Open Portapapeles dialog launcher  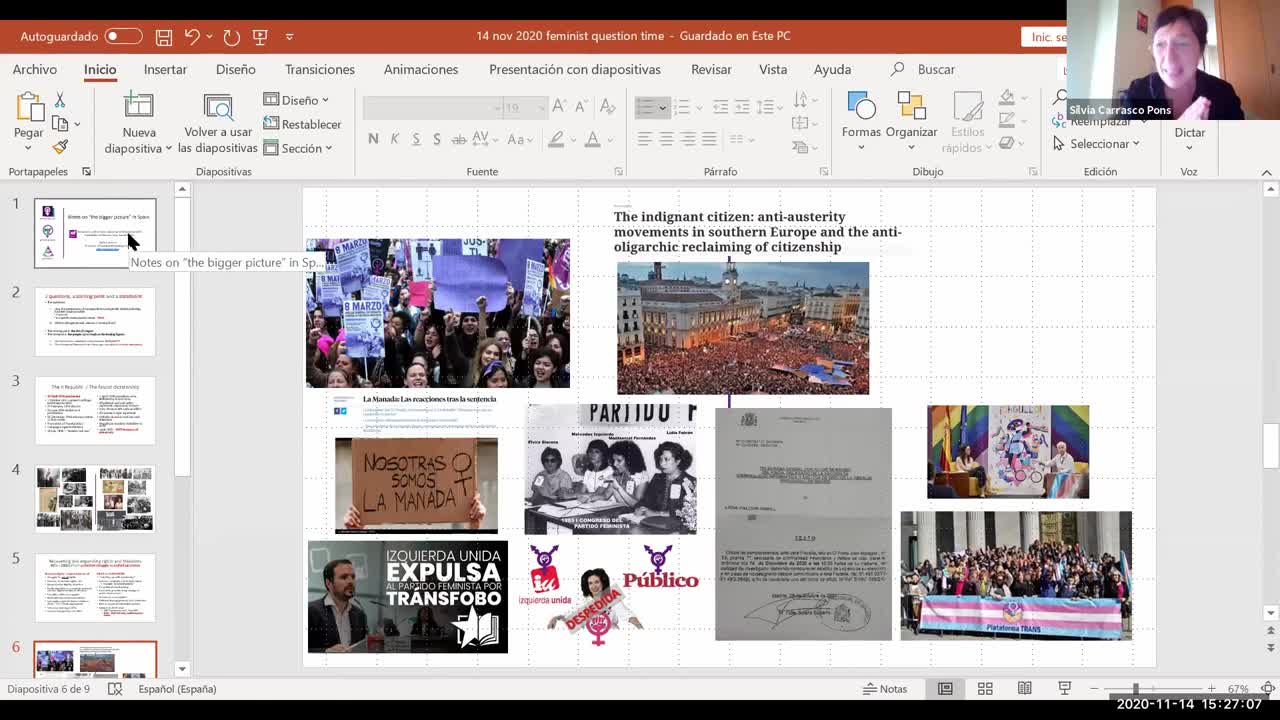click(86, 172)
